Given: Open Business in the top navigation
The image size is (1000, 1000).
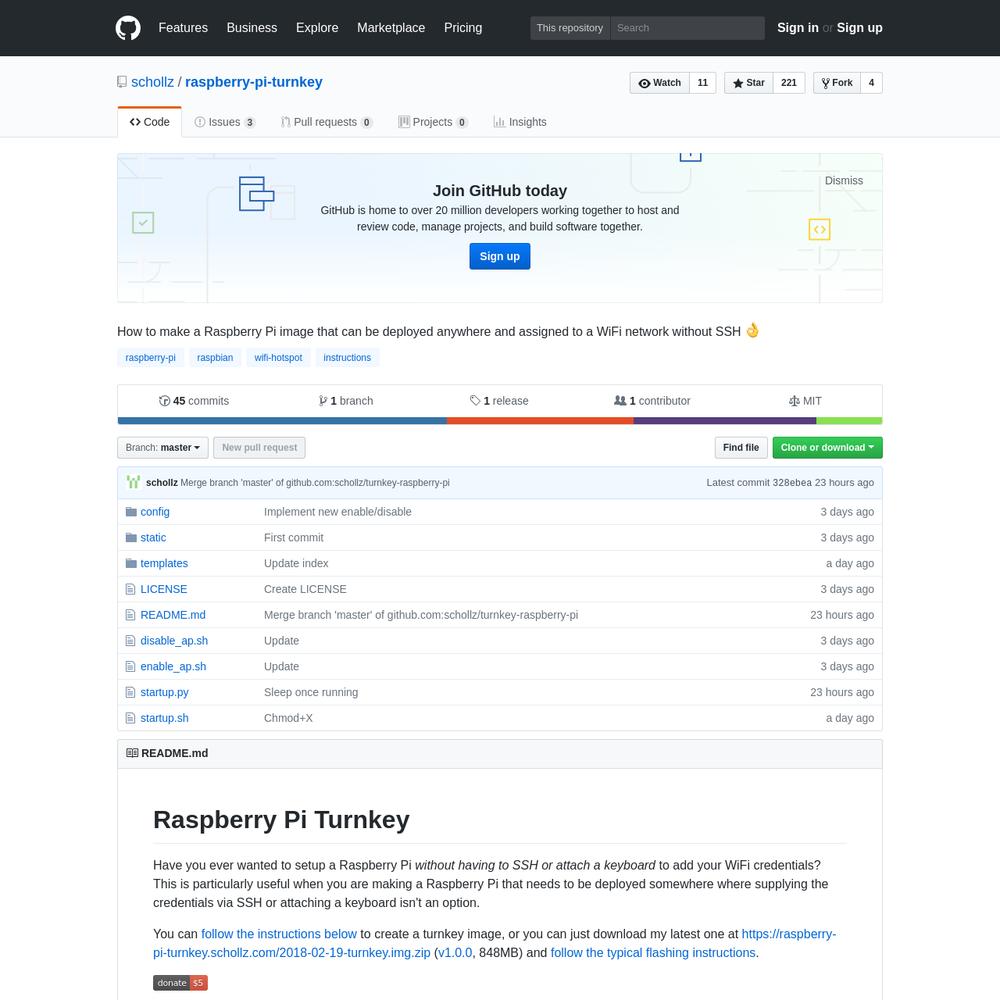Looking at the screenshot, I should click(252, 28).
